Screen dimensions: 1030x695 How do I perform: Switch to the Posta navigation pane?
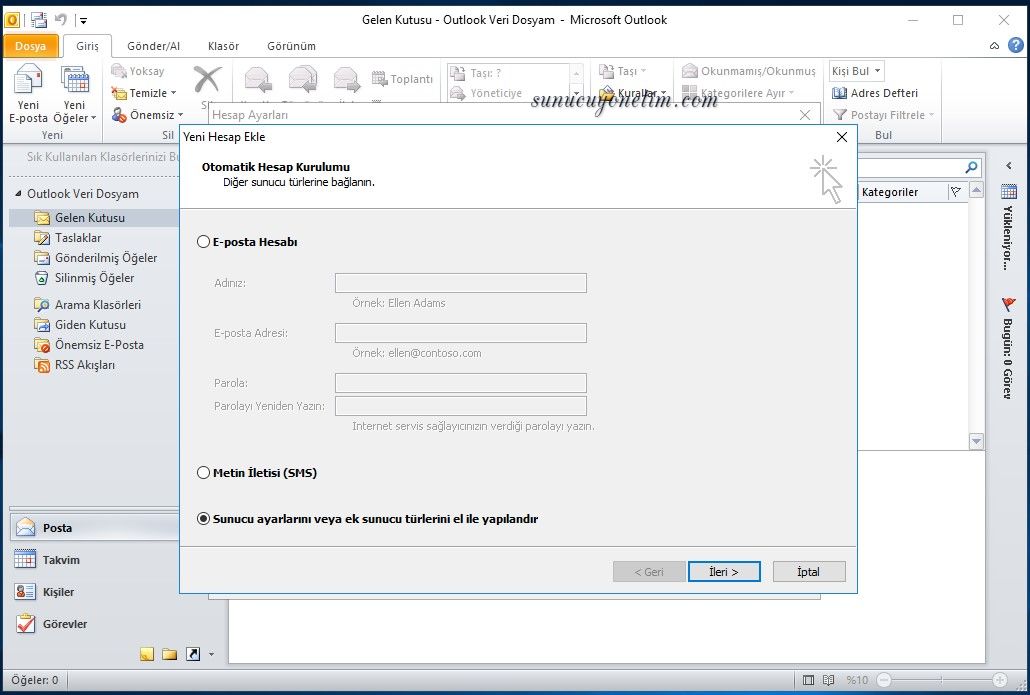point(94,527)
